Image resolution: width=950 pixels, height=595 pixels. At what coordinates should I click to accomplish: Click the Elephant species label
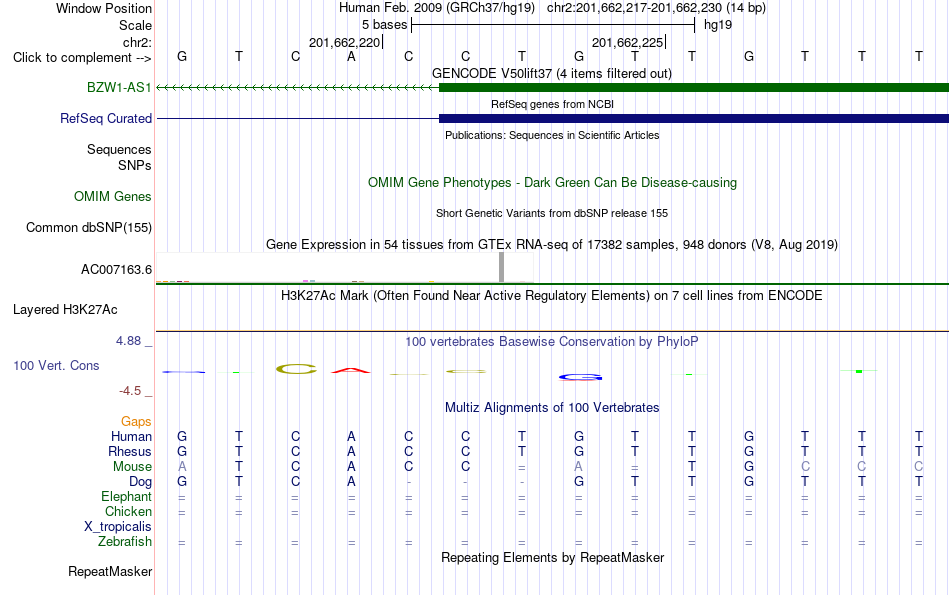pyautogui.click(x=126, y=496)
